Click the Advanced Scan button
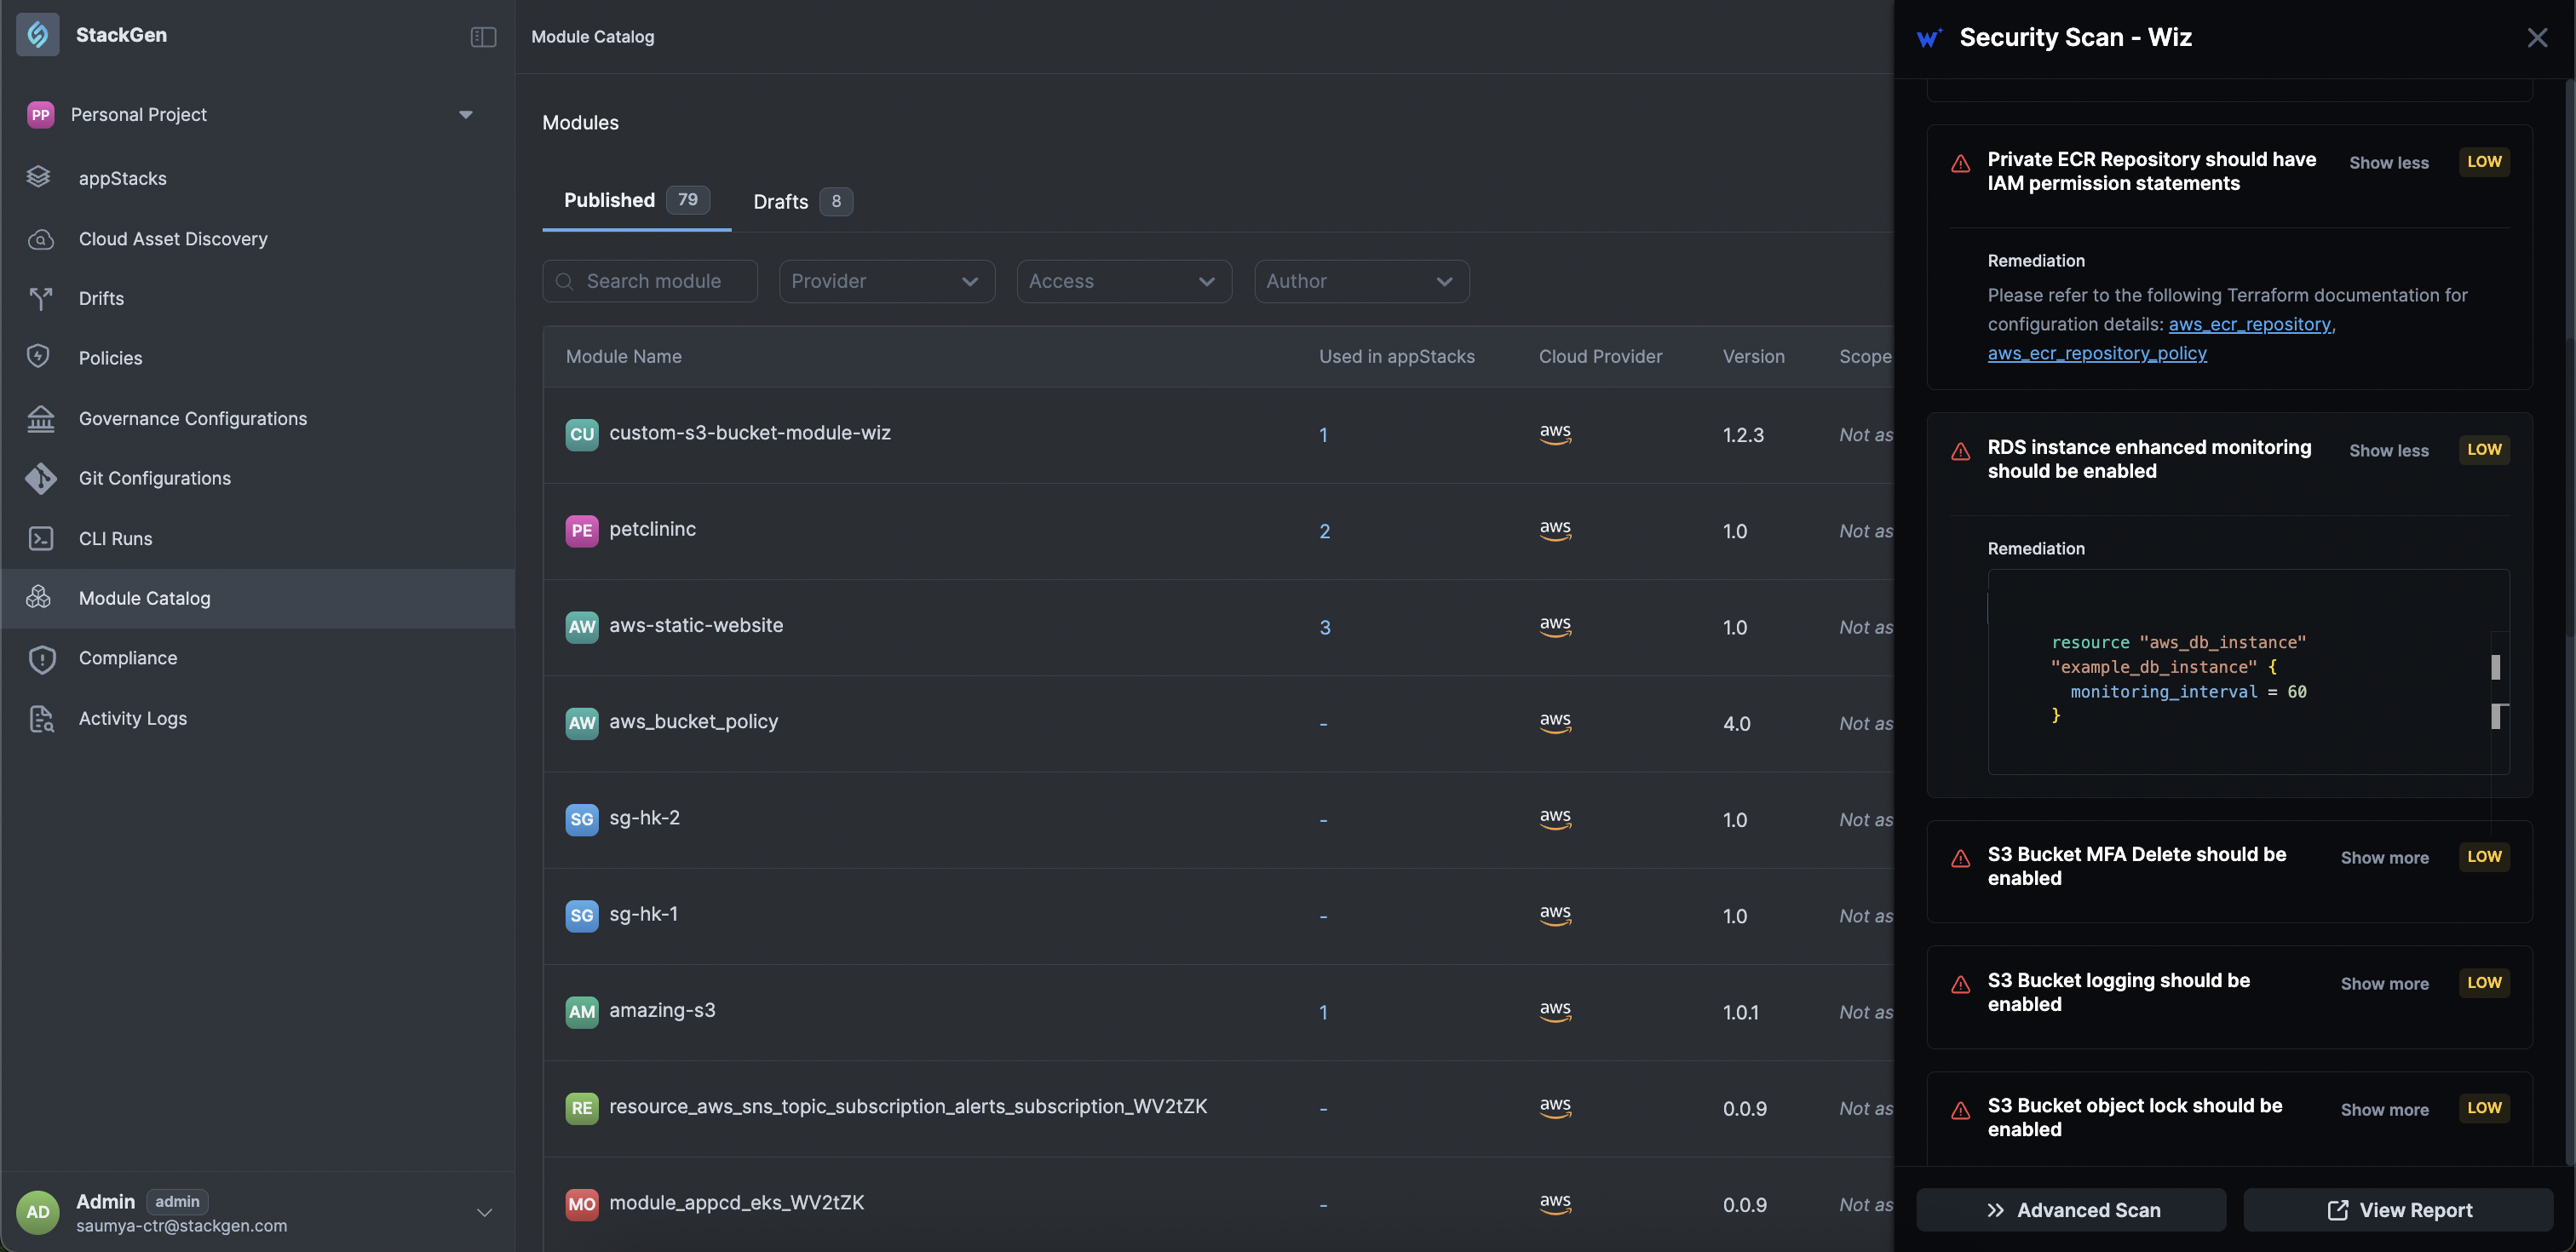The height and width of the screenshot is (1252, 2576). pos(2071,1210)
